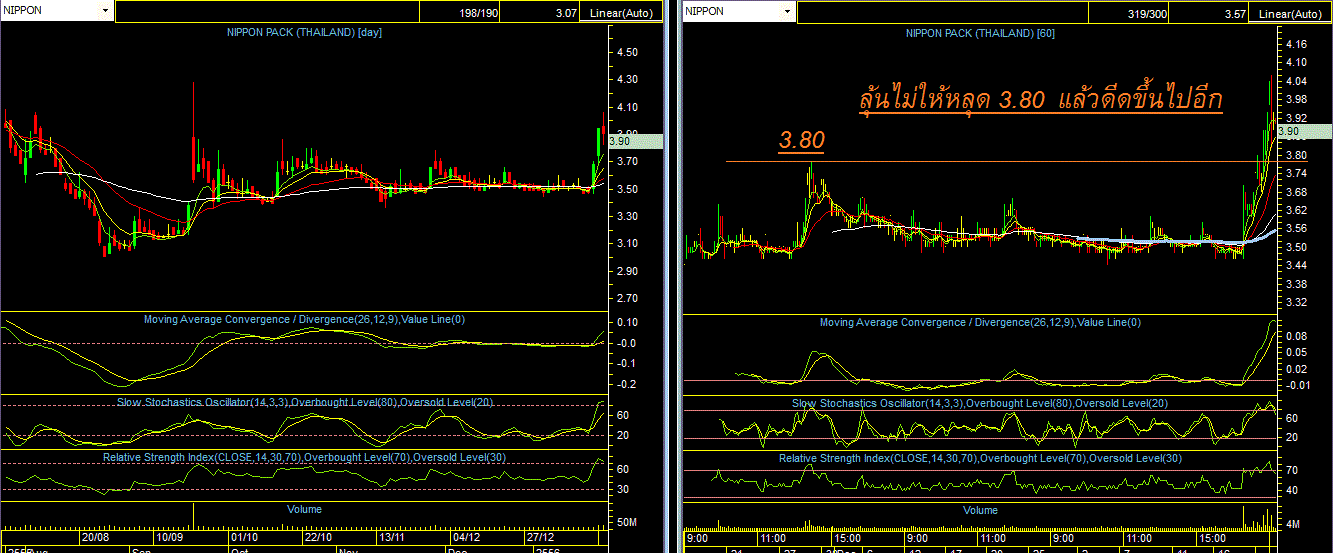
Task: Click the 04/12 date on day chart axis
Action: coord(465,537)
